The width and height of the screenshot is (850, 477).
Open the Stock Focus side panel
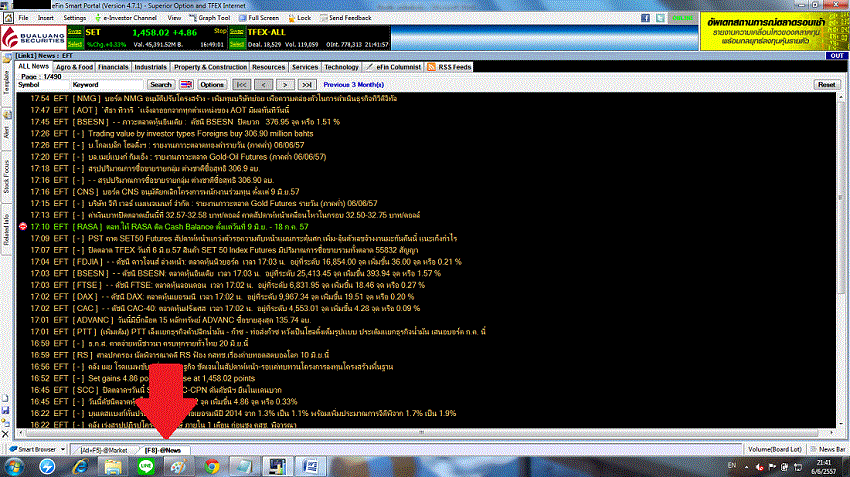[7, 176]
